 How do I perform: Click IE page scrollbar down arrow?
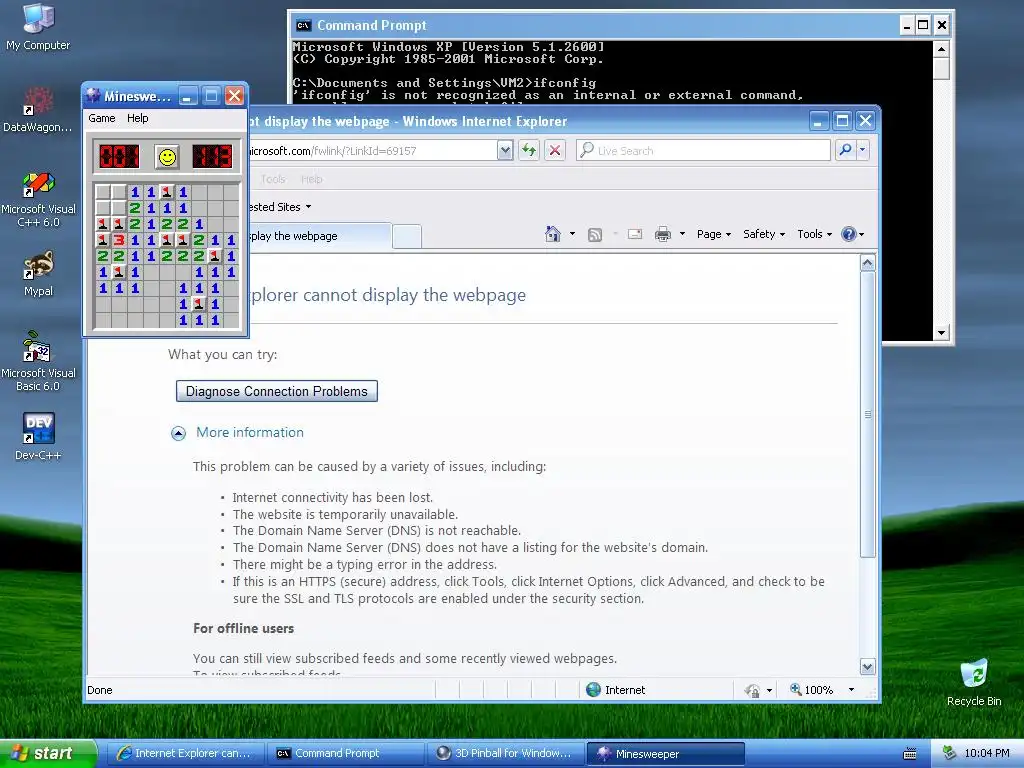[x=867, y=667]
